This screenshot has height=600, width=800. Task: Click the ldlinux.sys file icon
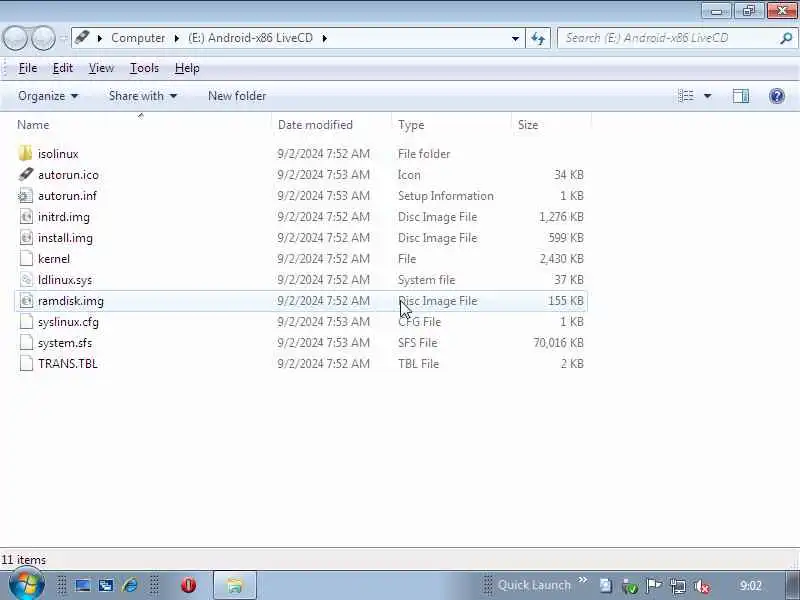tap(26, 280)
